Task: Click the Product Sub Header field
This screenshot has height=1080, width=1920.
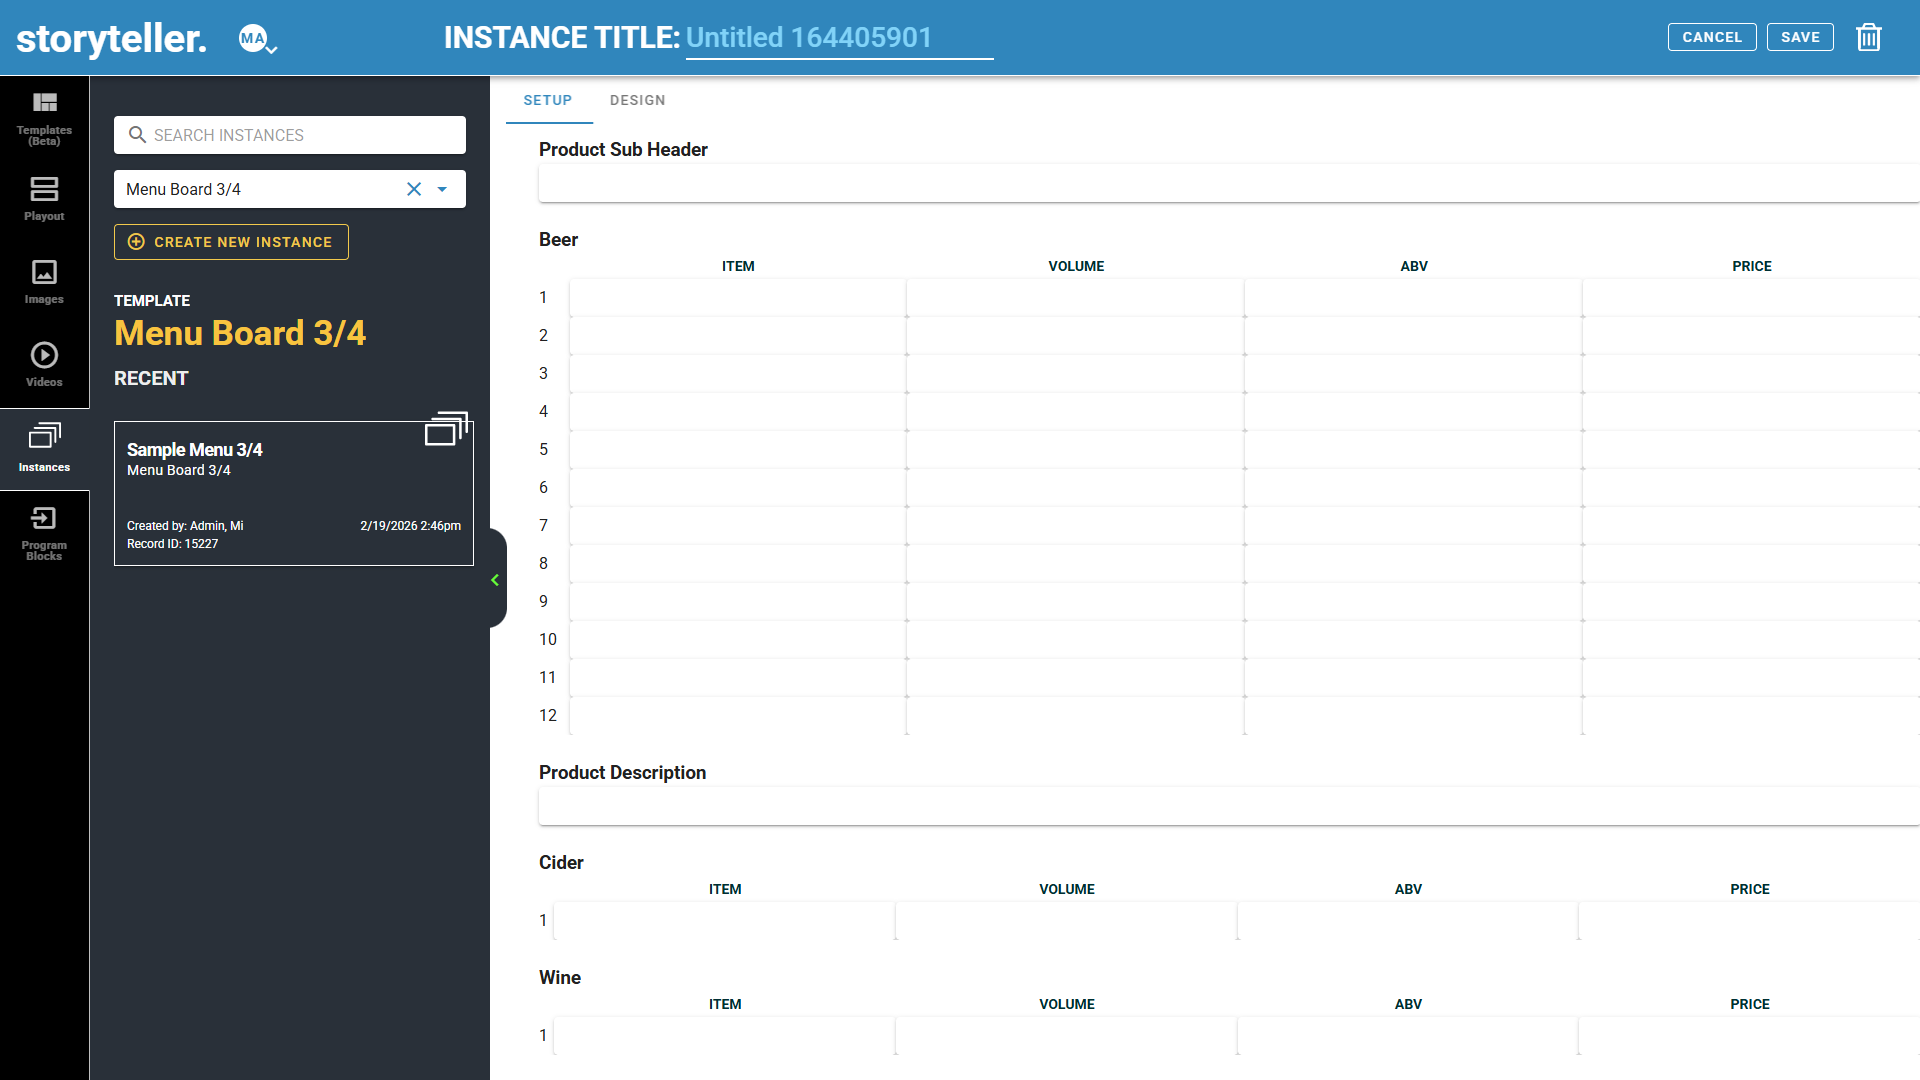Action: click(1228, 184)
